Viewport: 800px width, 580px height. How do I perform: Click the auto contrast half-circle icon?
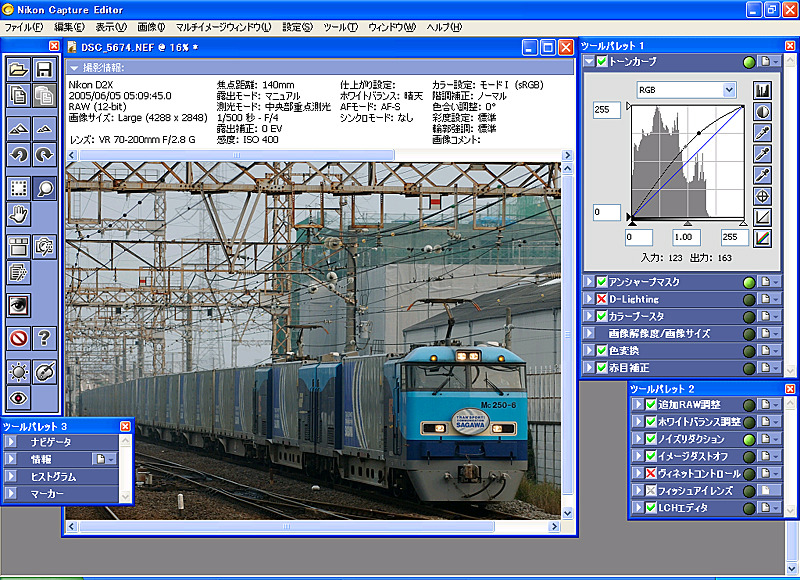tap(762, 112)
